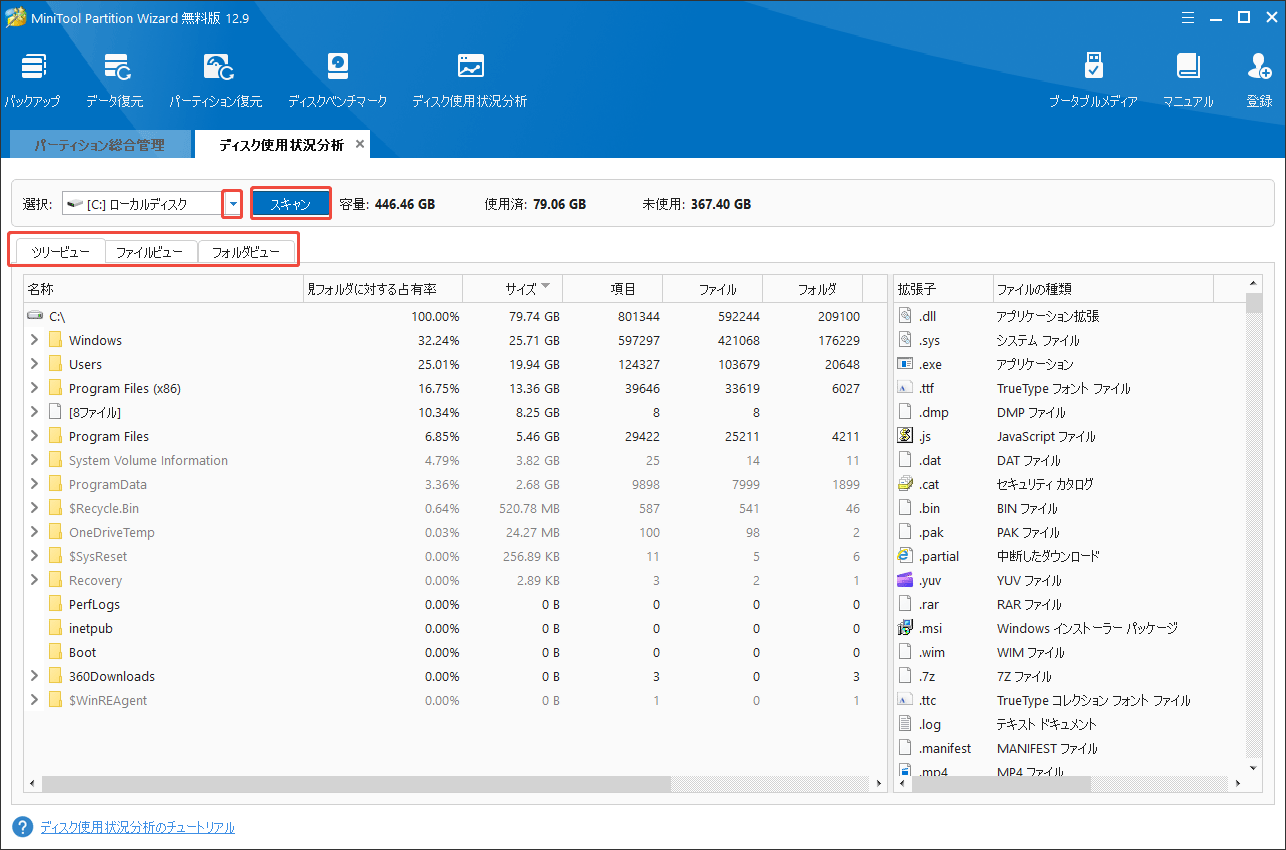The image size is (1286, 850).
Task: Select the .dll extension icon
Action: click(x=905, y=316)
